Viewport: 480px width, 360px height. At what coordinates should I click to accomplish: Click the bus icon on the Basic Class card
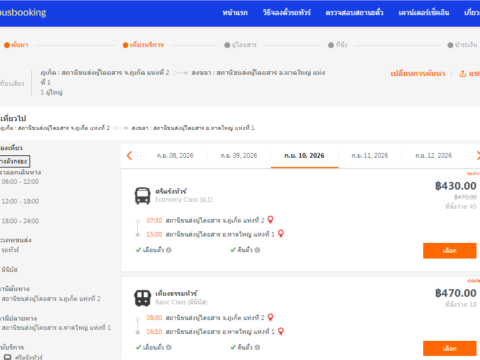[142, 298]
